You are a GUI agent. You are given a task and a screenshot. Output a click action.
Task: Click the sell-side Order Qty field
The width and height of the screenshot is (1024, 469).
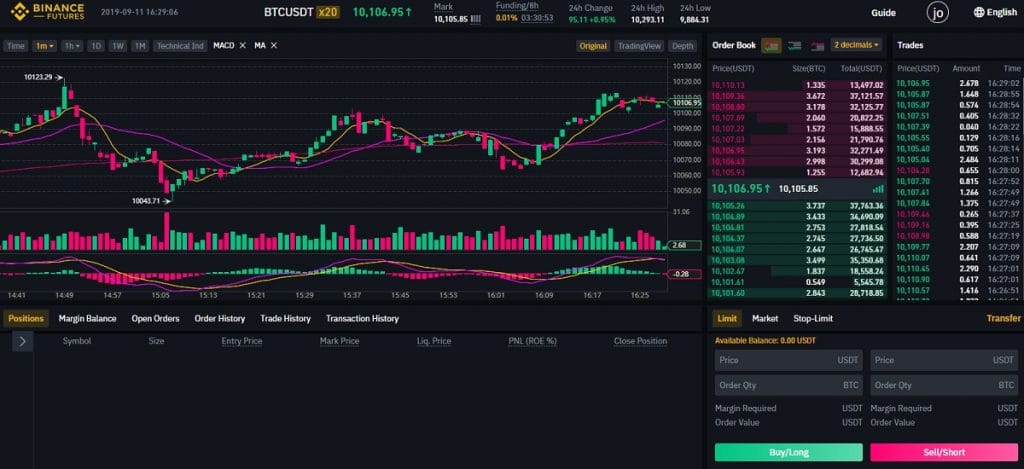point(944,385)
